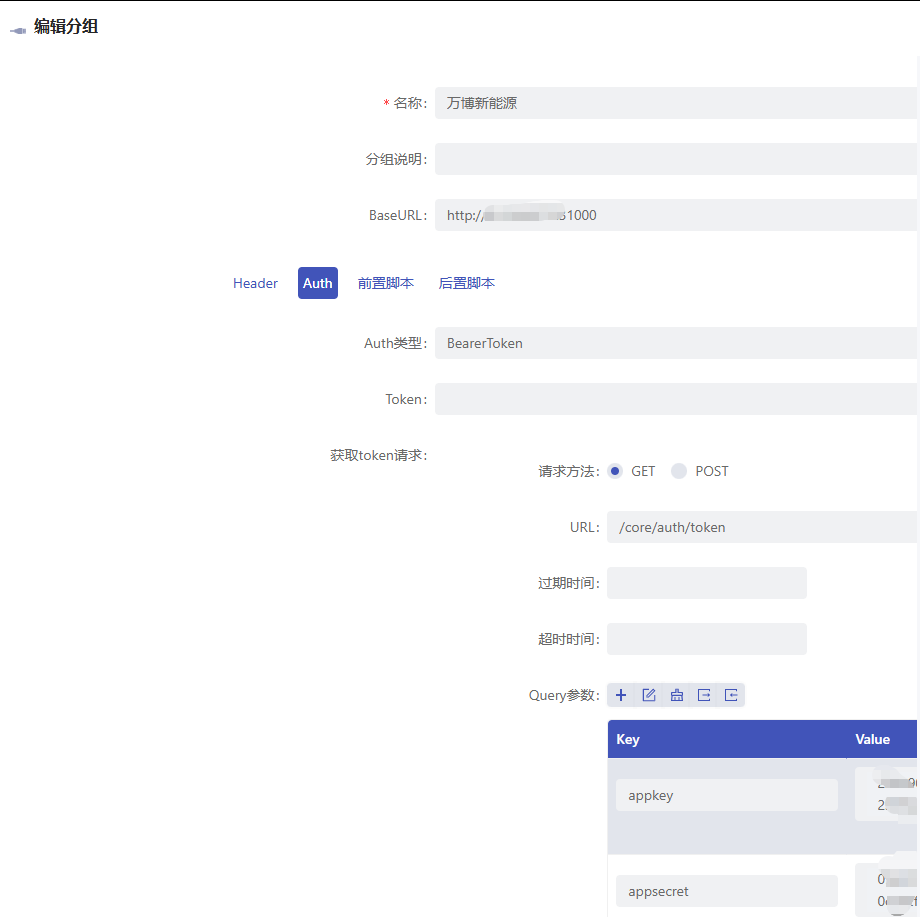Open the Auth tab

317,283
